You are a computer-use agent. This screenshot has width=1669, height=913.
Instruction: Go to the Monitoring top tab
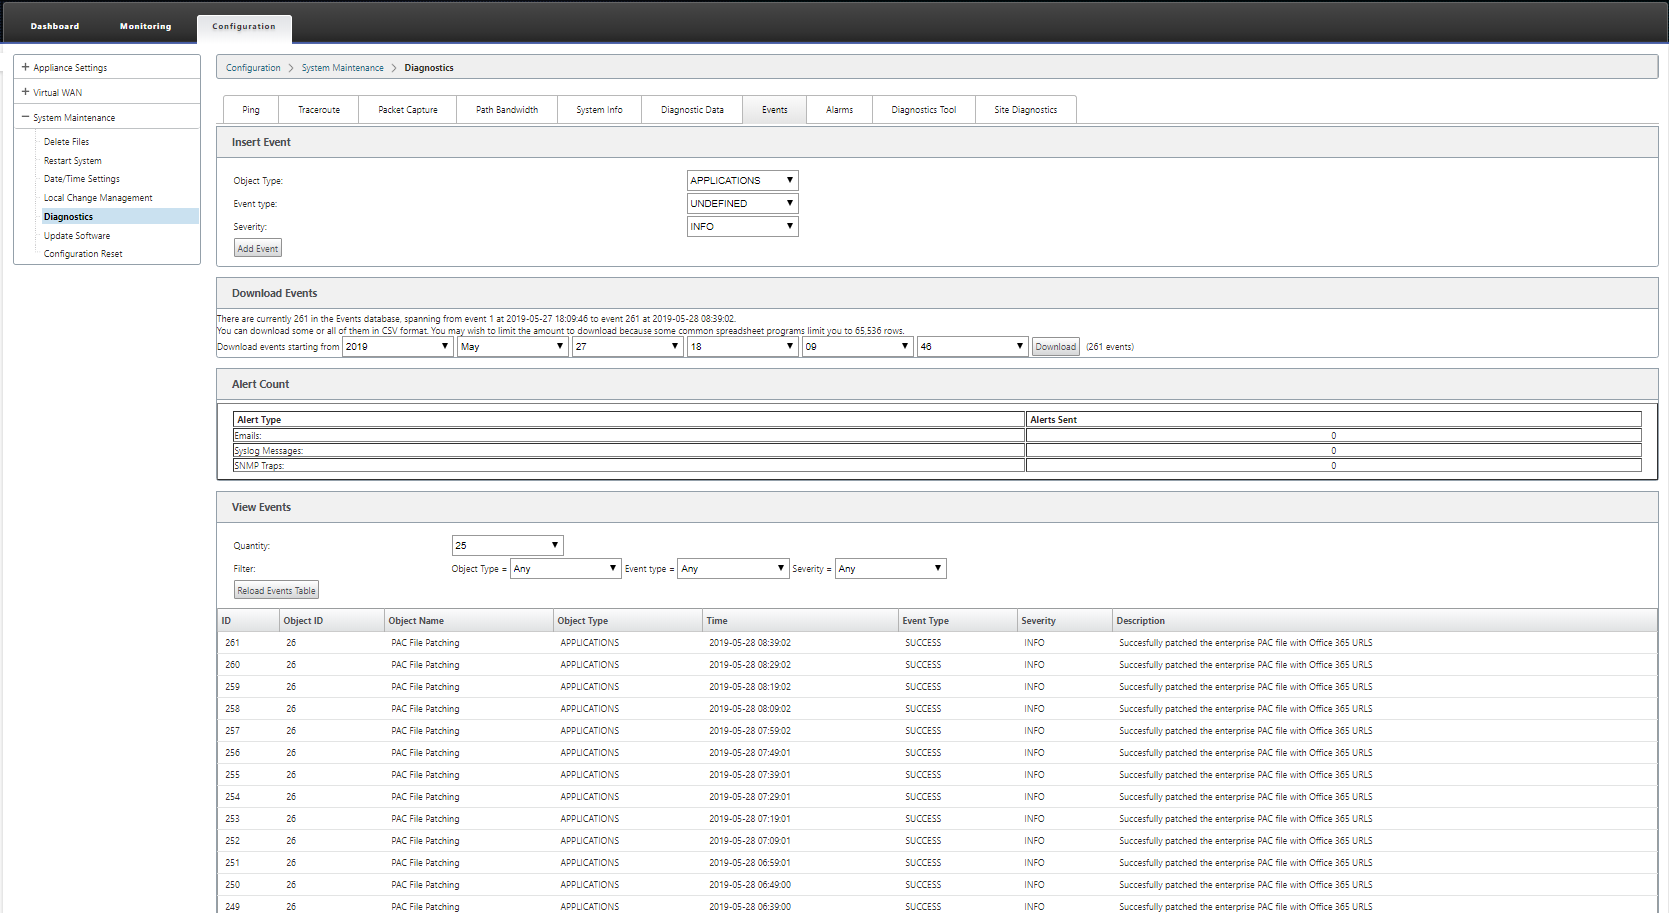[x=145, y=26]
